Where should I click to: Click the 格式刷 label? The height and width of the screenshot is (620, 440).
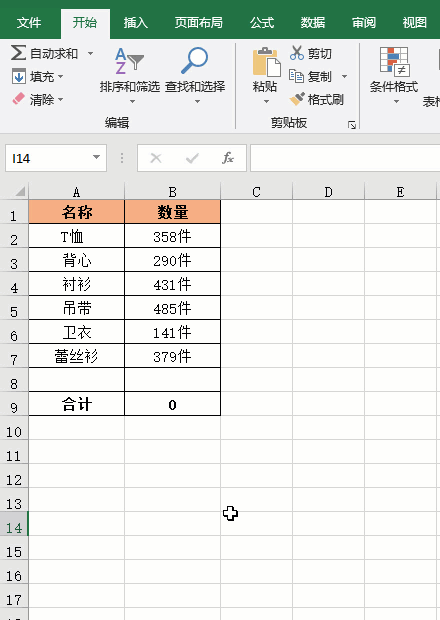pyautogui.click(x=326, y=99)
